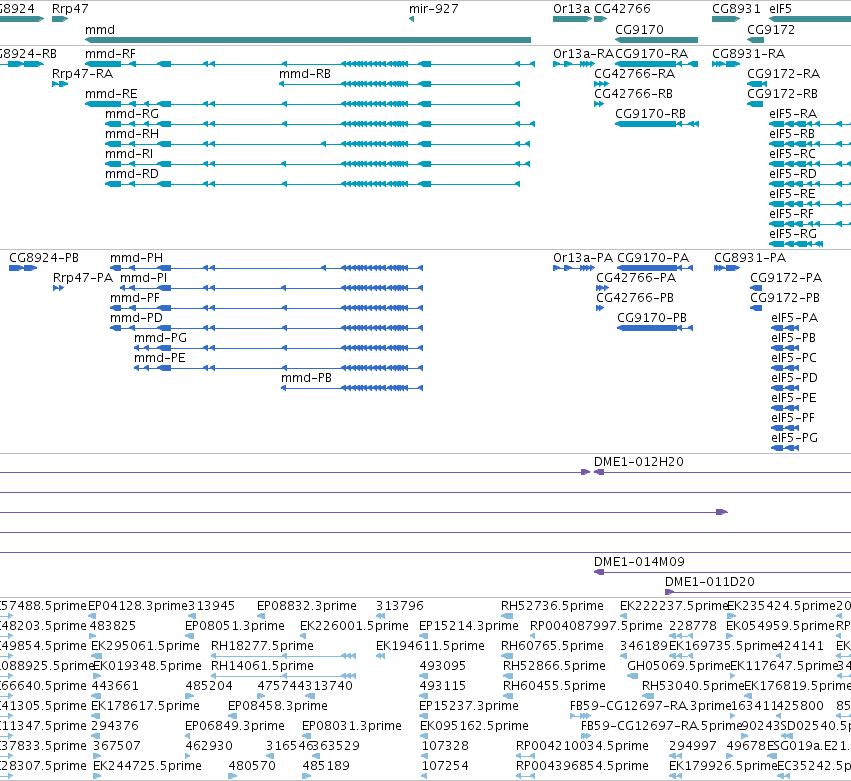Viewport: 851px width, 781px height.
Task: Select the eIF5-PA protein label
Action: [x=795, y=318]
